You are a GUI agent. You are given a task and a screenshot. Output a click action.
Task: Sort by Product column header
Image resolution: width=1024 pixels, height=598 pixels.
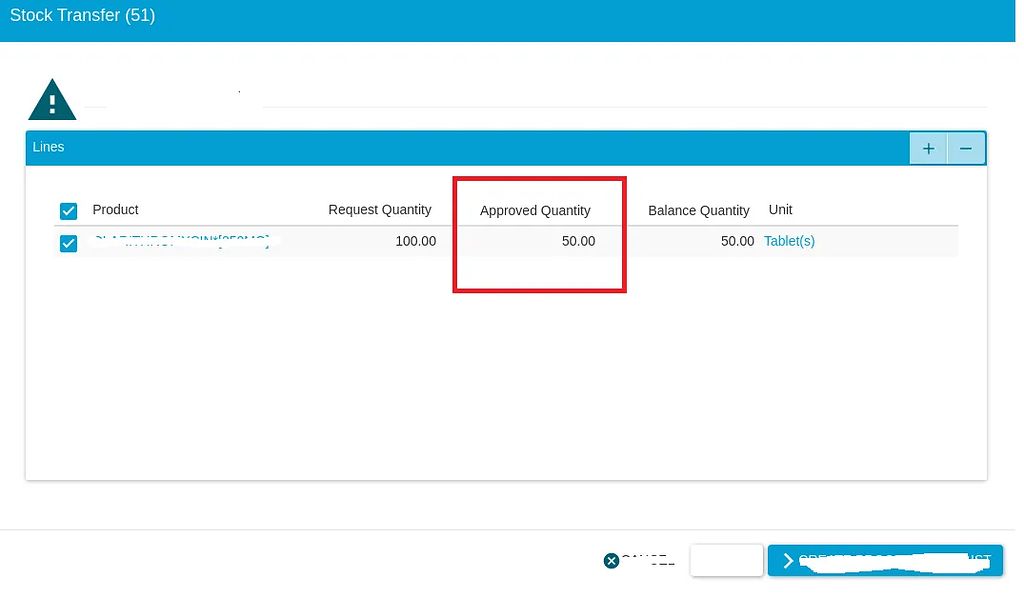click(x=115, y=210)
